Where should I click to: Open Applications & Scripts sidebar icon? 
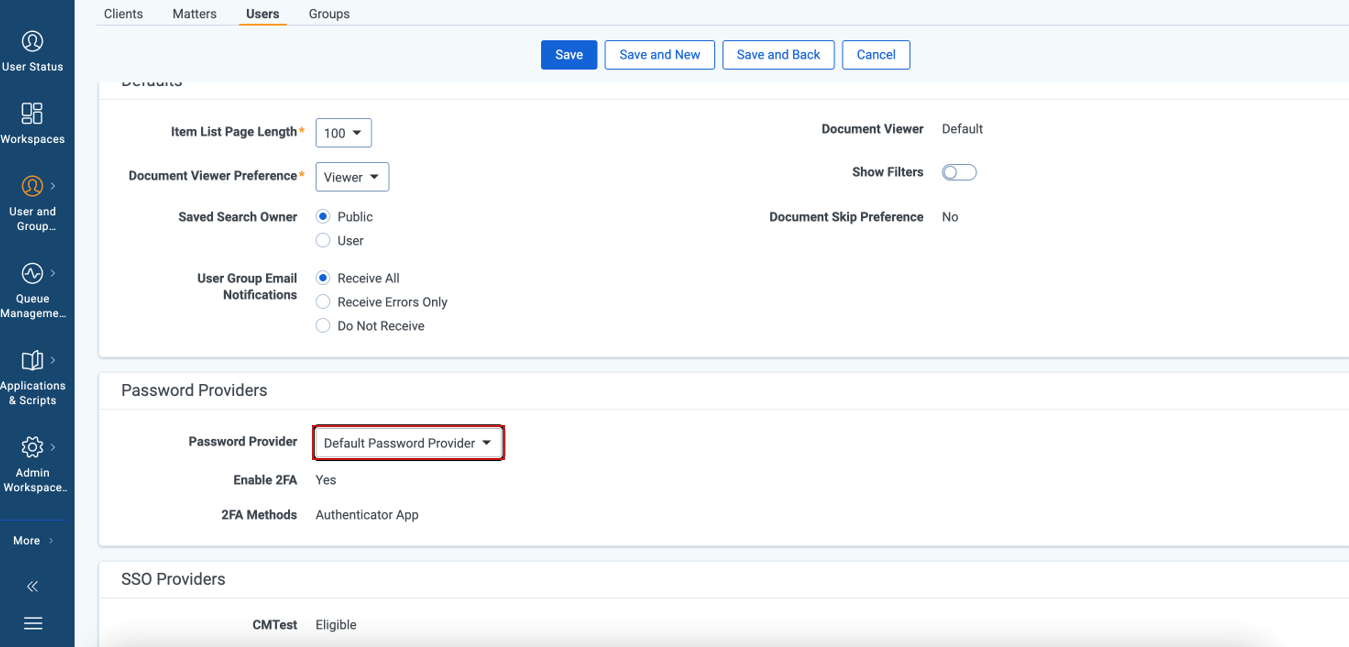click(32, 360)
